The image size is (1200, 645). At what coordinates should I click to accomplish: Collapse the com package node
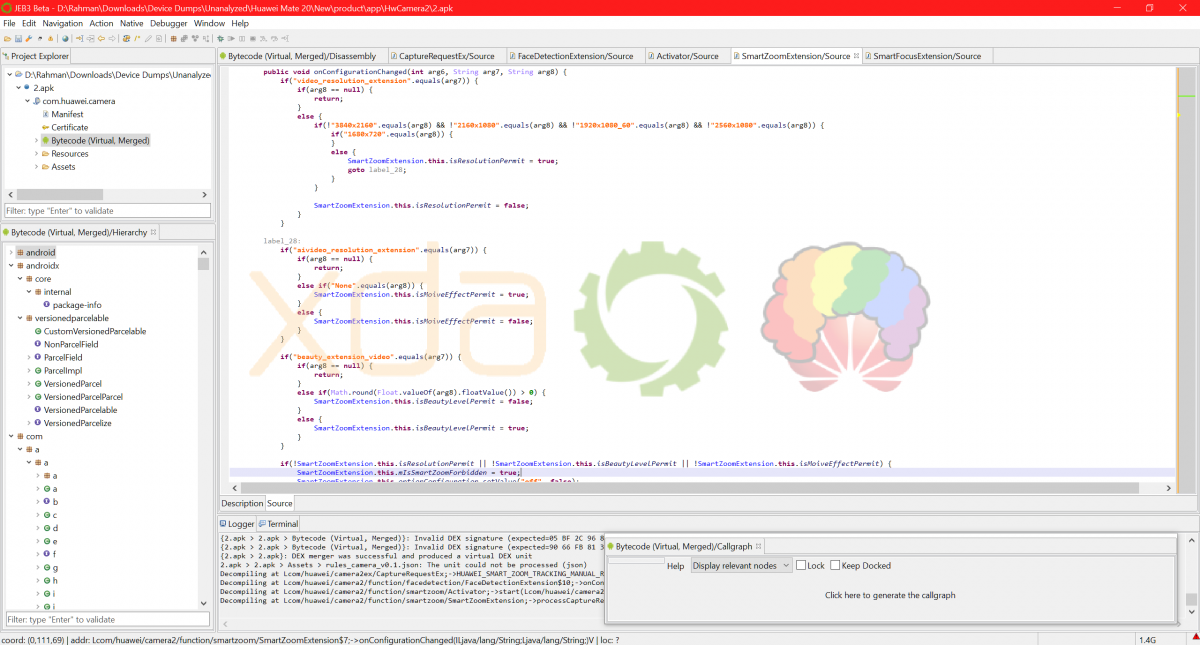[x=10, y=436]
